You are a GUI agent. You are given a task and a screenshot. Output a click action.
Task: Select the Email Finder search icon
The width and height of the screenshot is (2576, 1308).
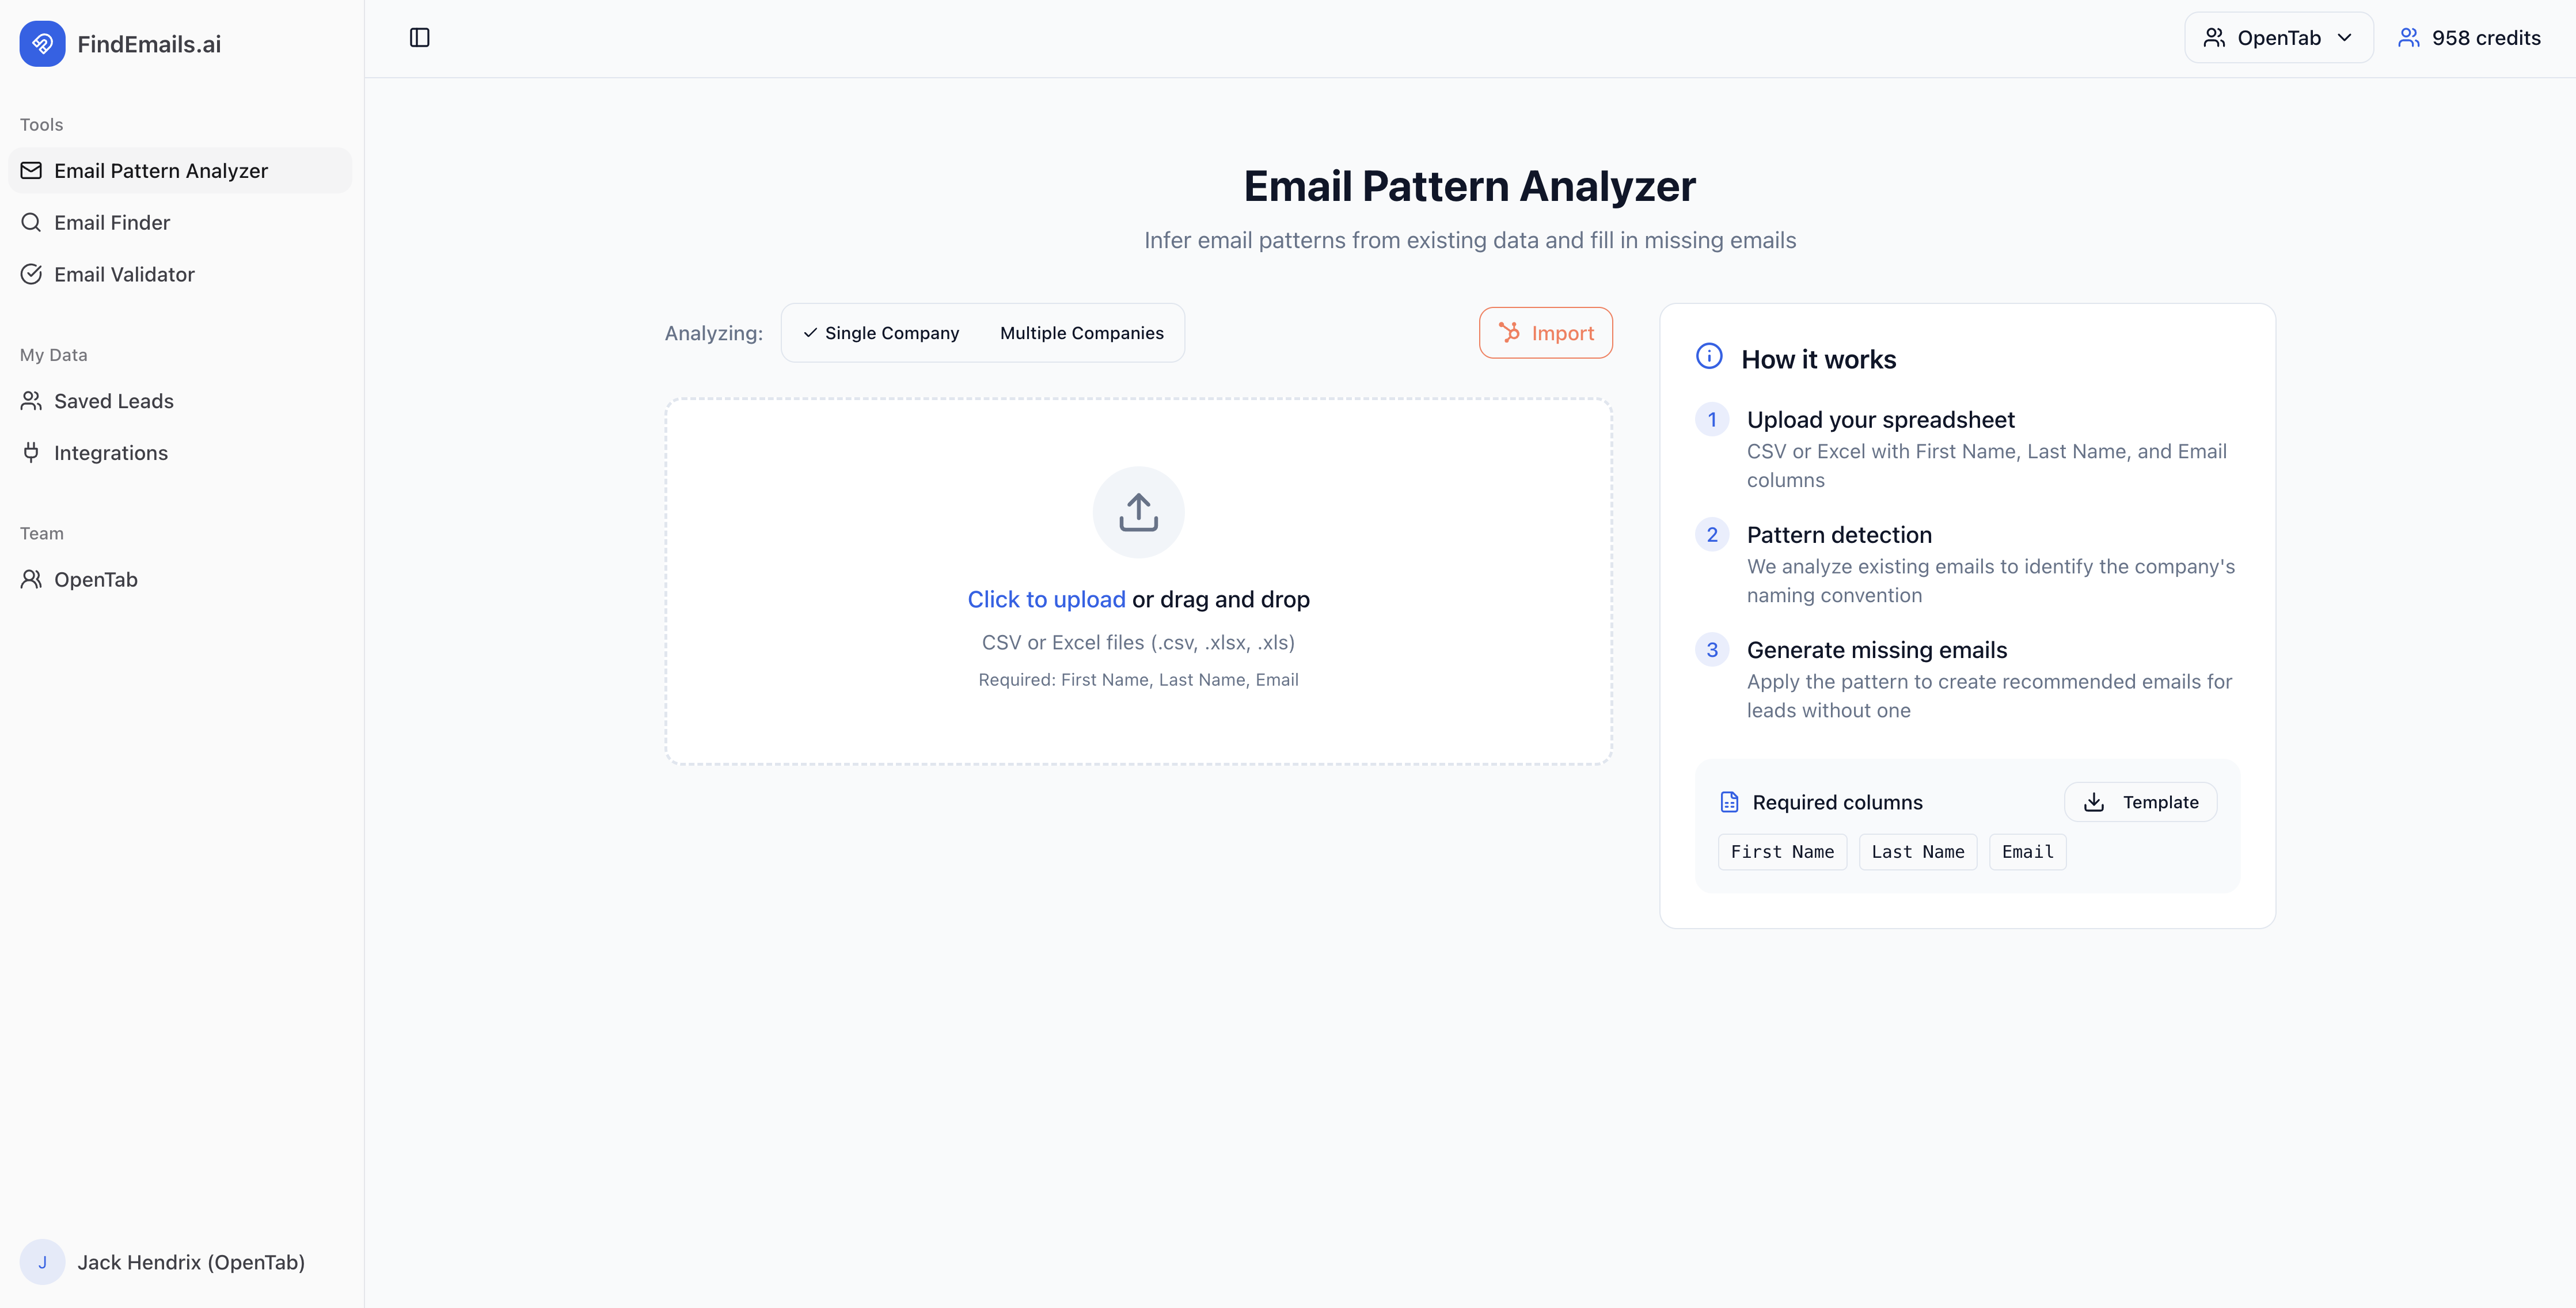point(30,222)
